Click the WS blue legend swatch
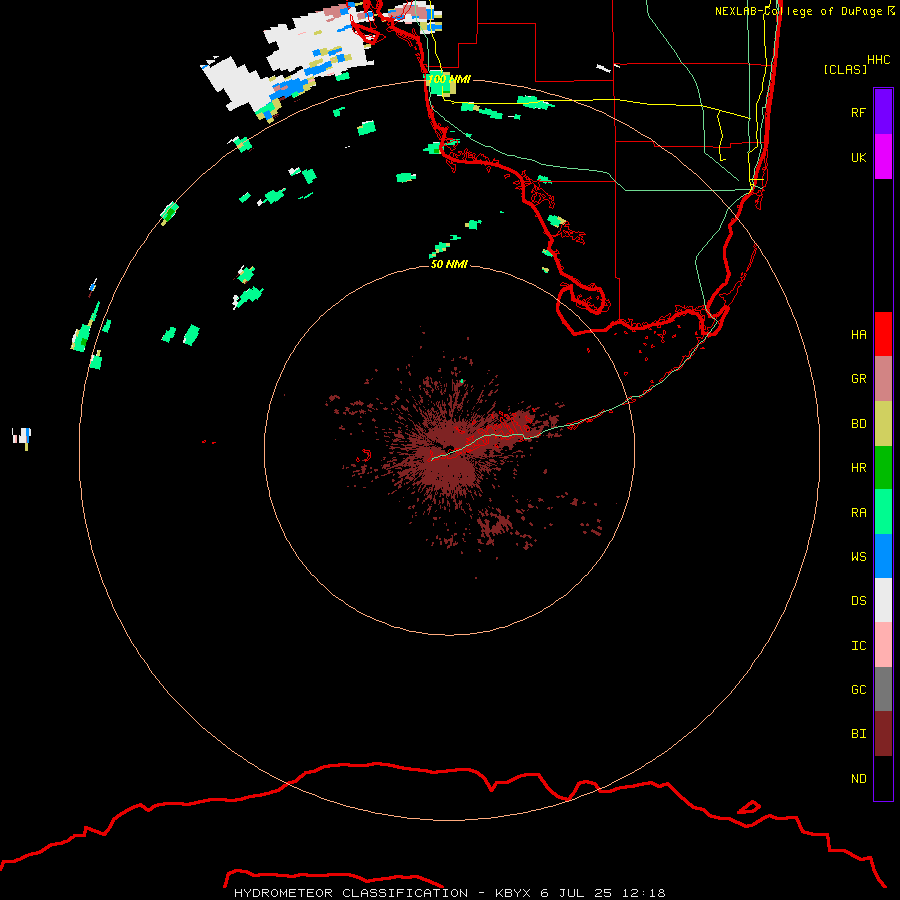This screenshot has width=900, height=900. coord(883,556)
